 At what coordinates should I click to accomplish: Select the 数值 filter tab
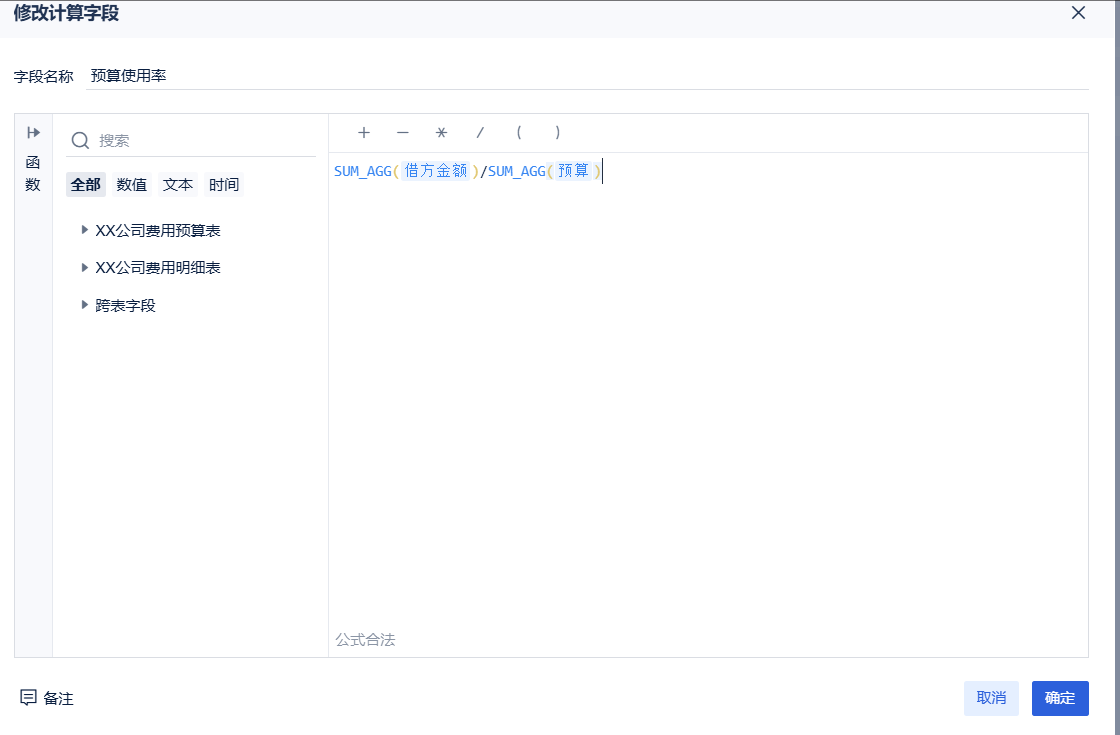click(131, 185)
